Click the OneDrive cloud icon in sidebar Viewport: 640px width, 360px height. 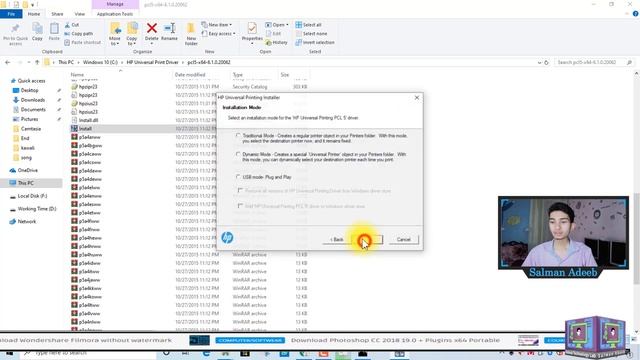13,170
